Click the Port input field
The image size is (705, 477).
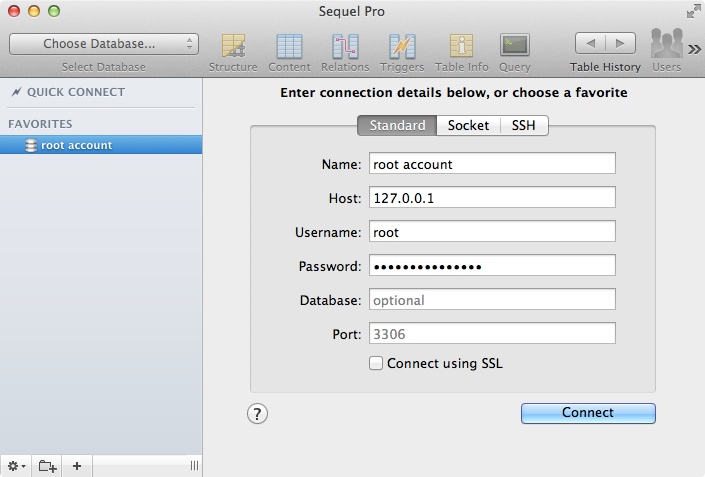click(x=492, y=334)
